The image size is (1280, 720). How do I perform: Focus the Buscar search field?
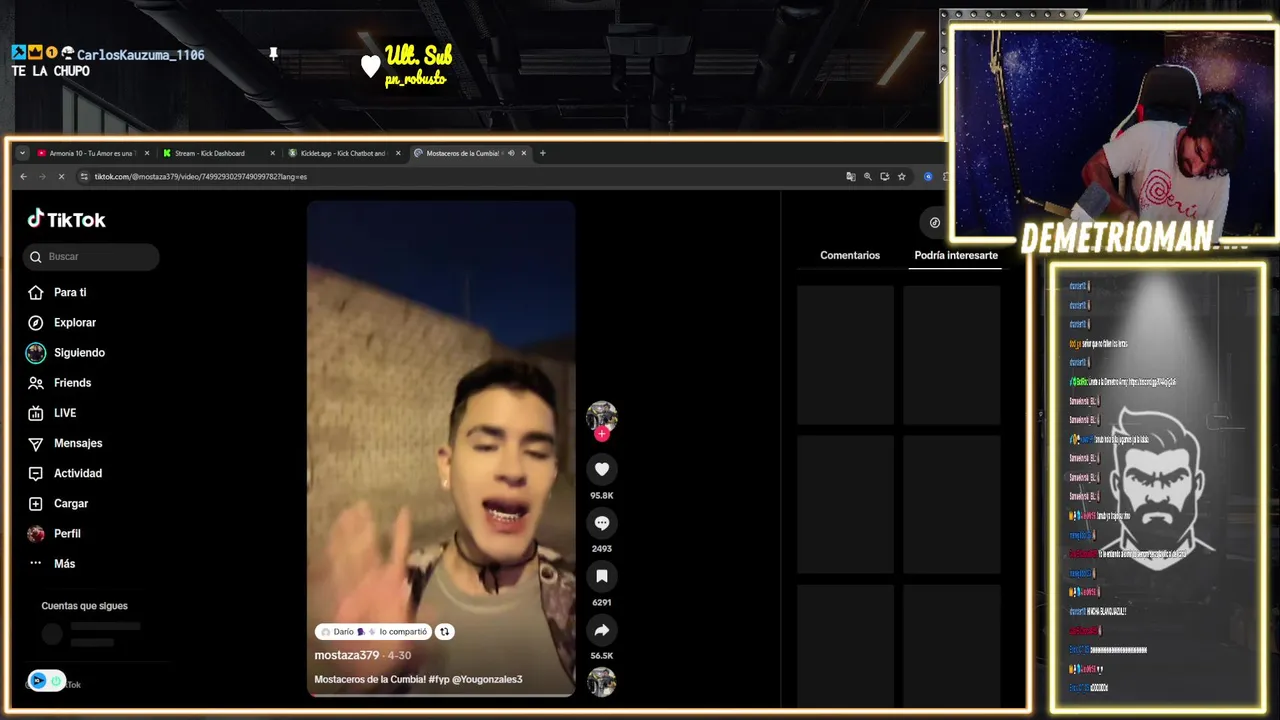91,257
